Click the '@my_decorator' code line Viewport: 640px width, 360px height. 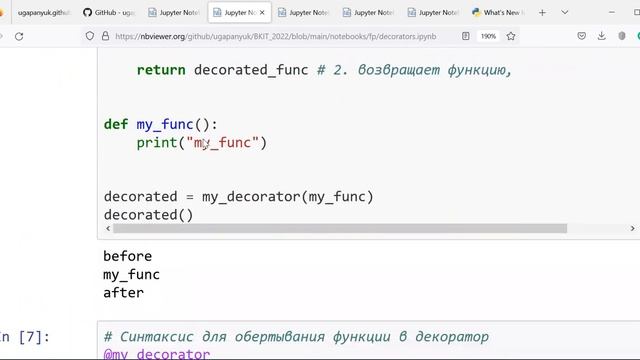pos(157,353)
